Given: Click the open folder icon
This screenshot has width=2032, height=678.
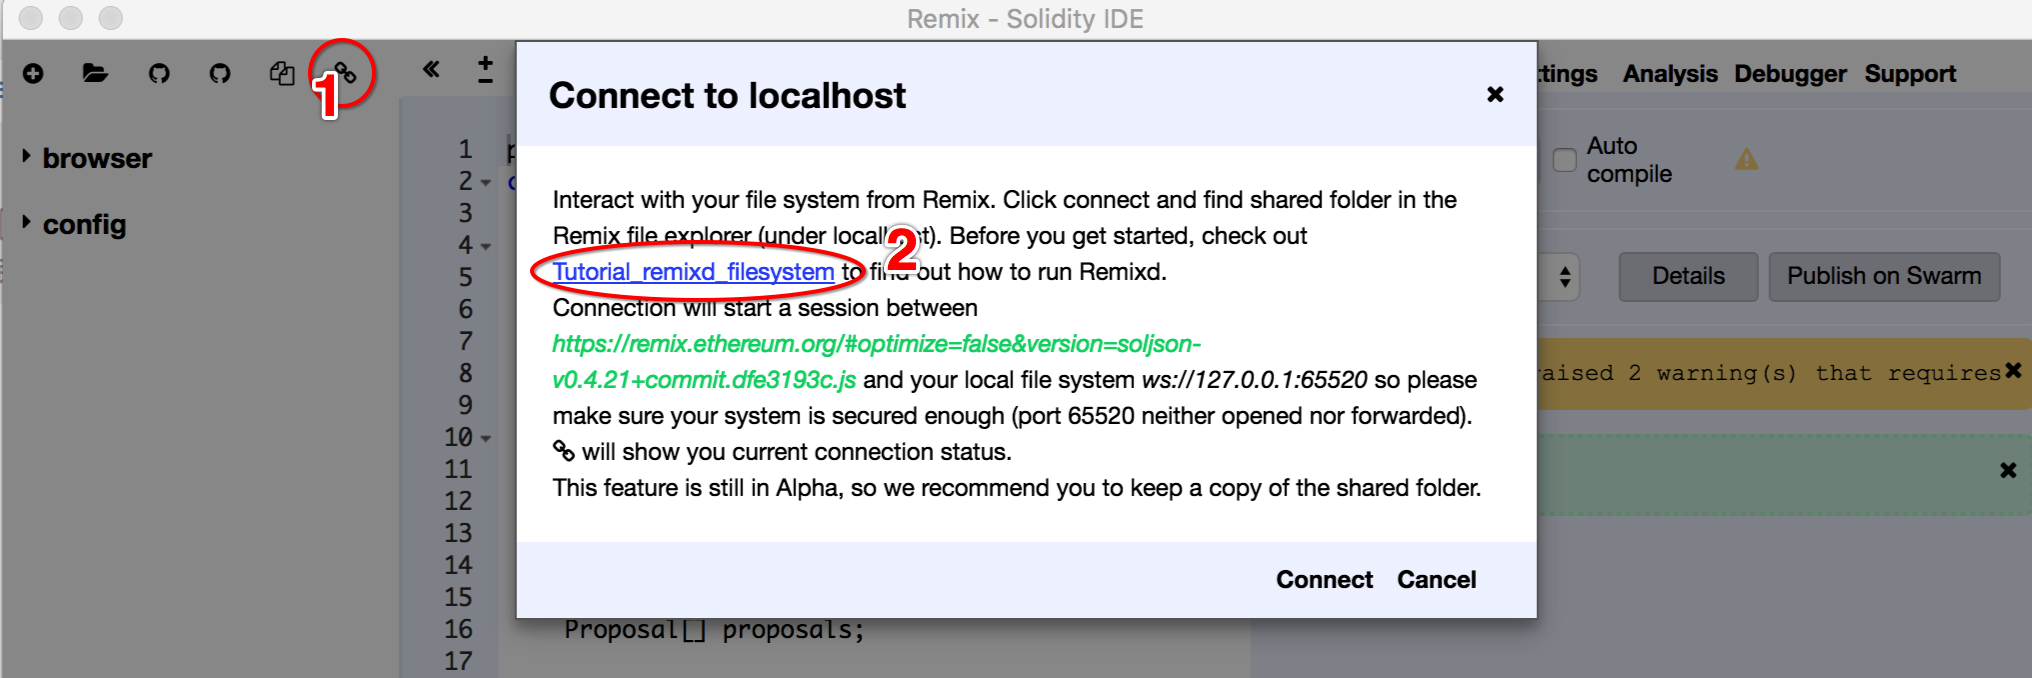Looking at the screenshot, I should (95, 73).
